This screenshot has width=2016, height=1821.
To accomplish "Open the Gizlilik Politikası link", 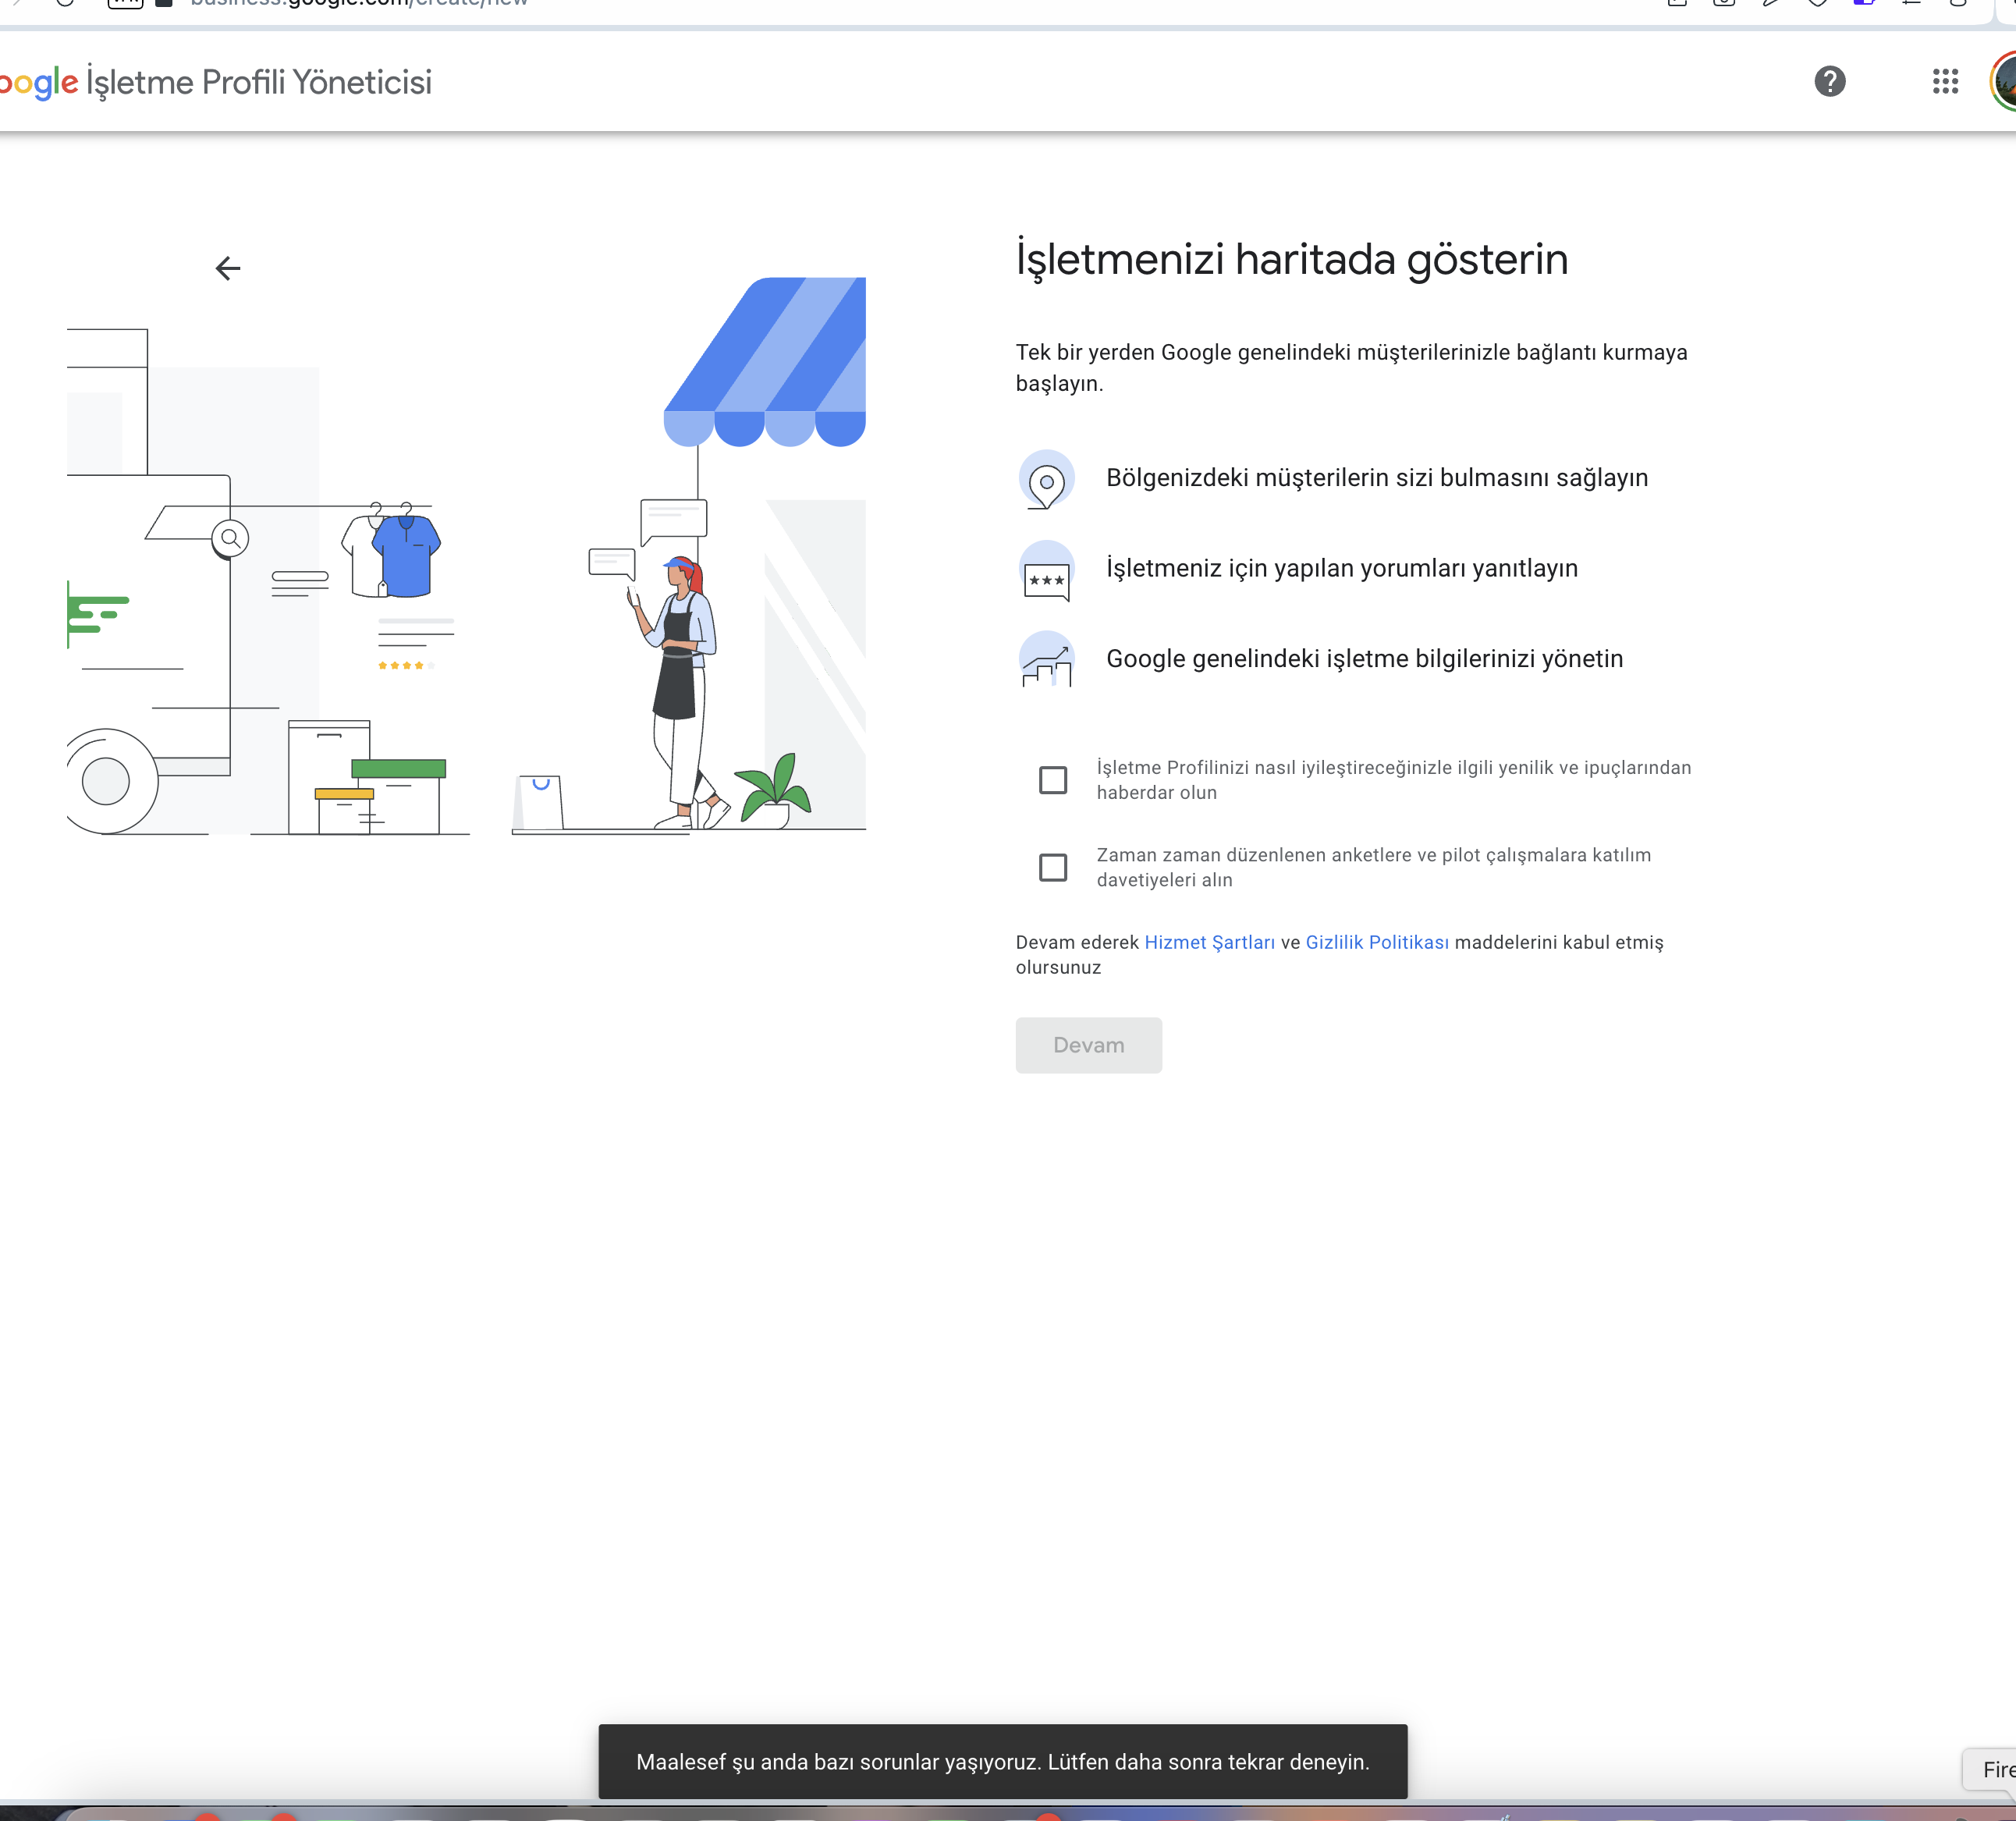I will click(1376, 942).
